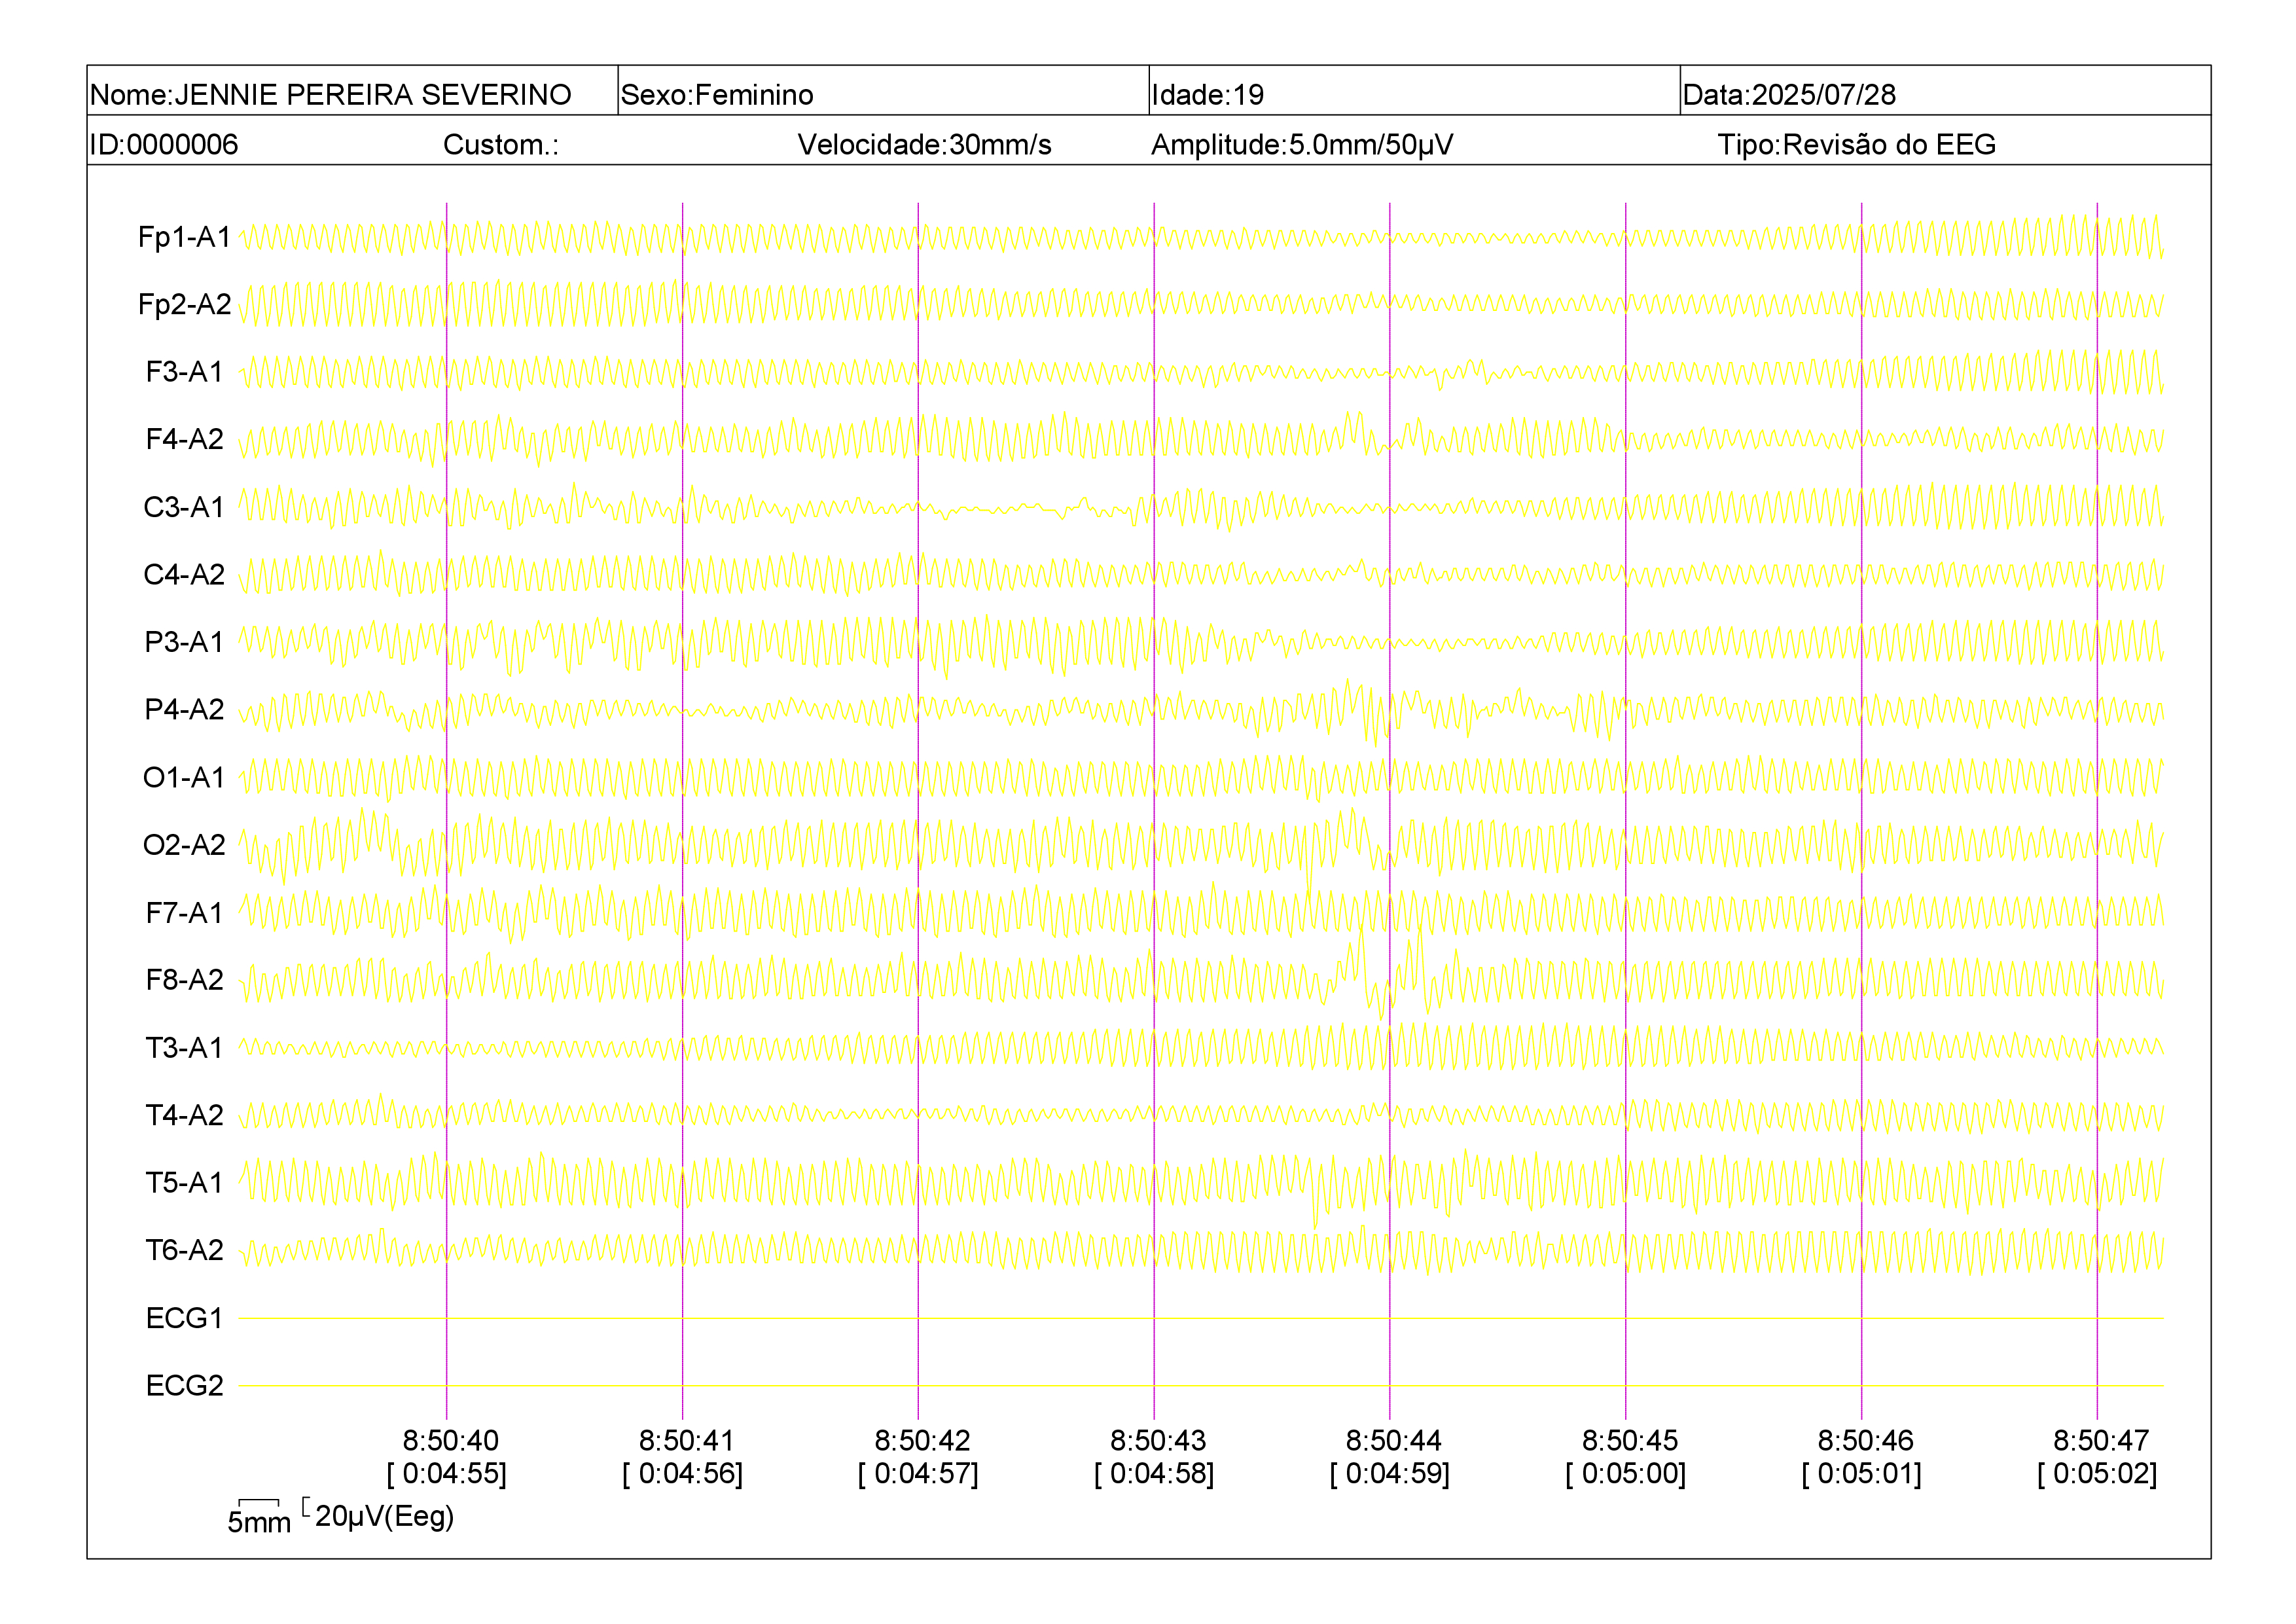Screen dimensions: 2296x1624
Task: Select the Fp1-A1 channel label
Action: click(185, 237)
